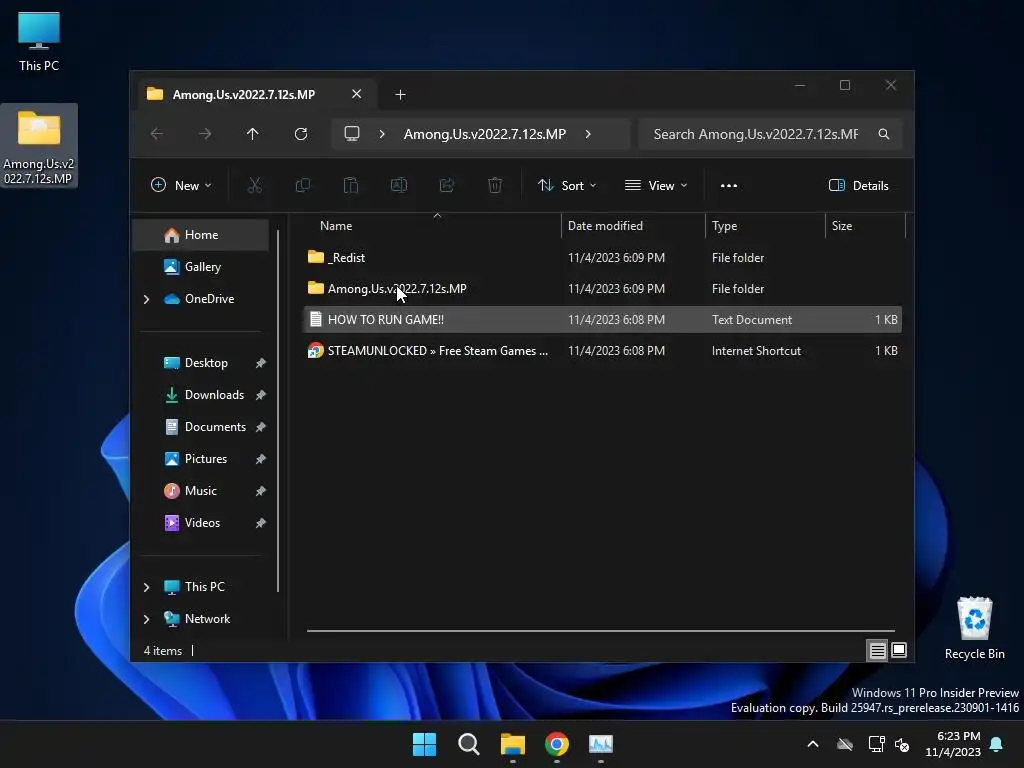Click the Share icon in toolbar

pyautogui.click(x=447, y=185)
